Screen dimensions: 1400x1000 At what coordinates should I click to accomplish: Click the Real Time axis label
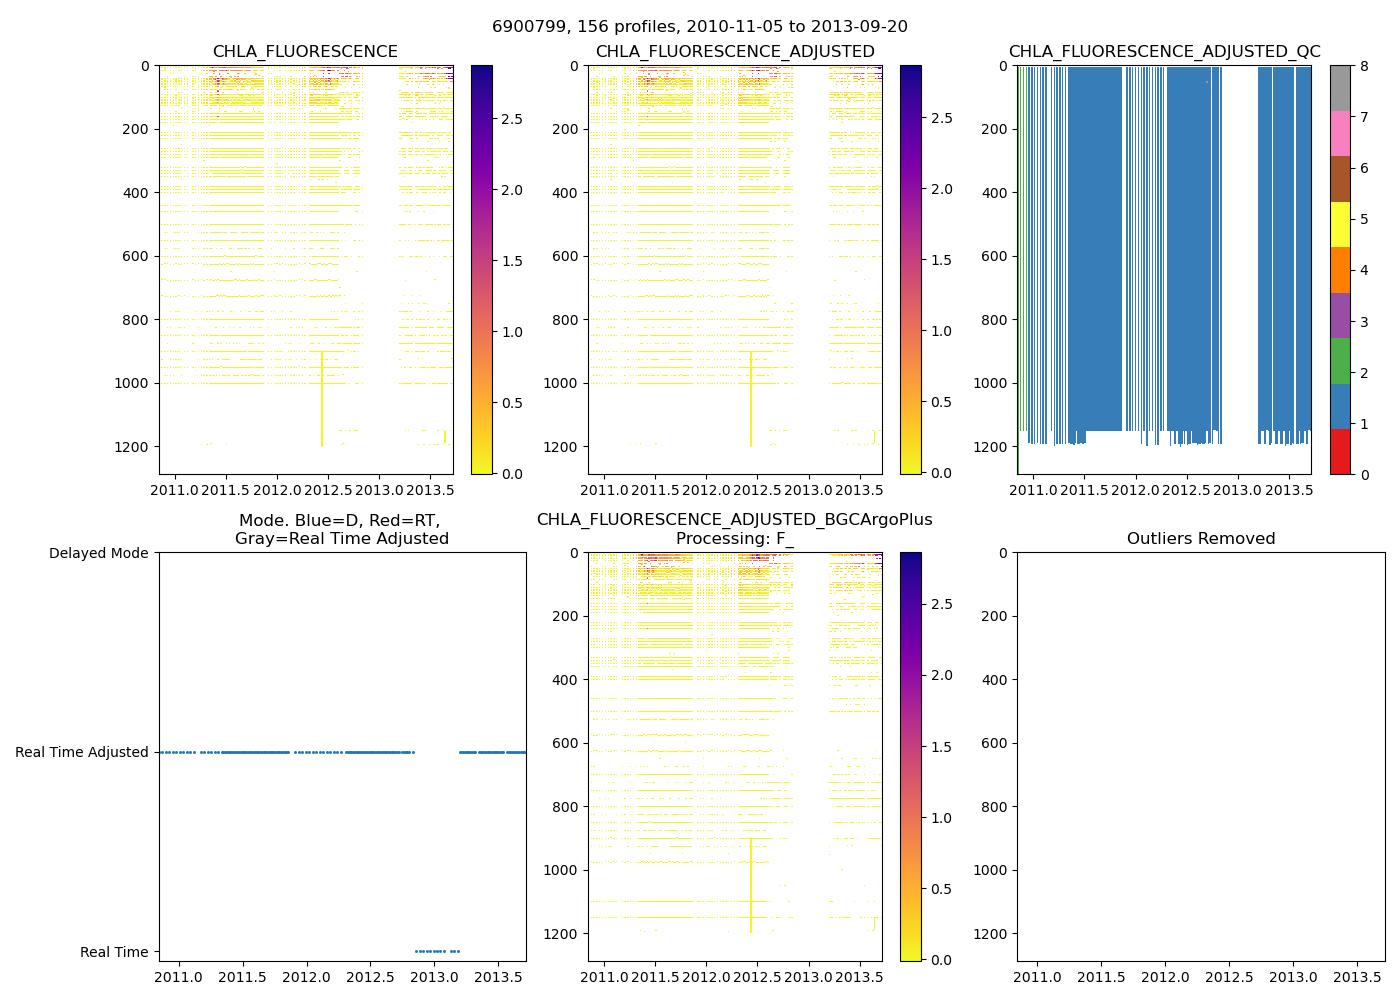pyautogui.click(x=114, y=952)
